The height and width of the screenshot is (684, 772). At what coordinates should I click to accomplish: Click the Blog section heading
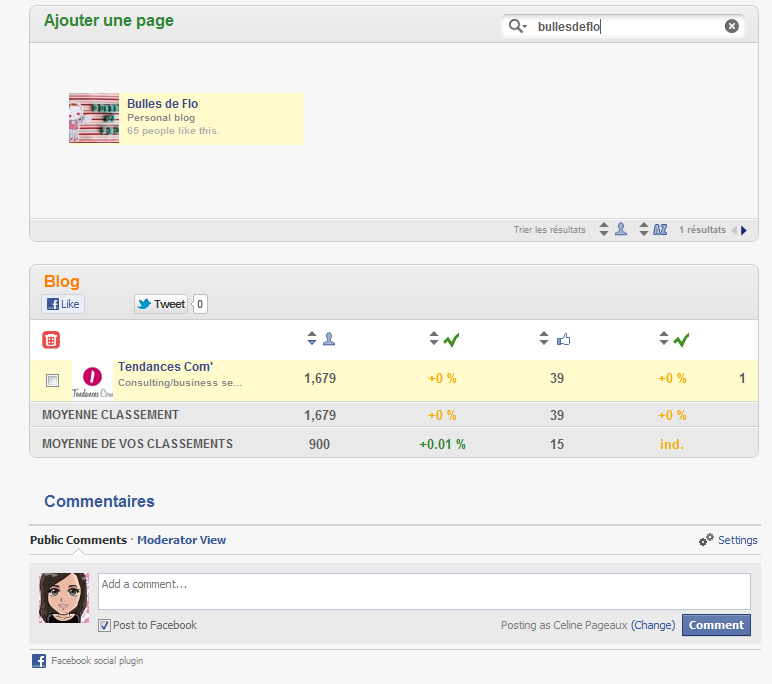[62, 281]
